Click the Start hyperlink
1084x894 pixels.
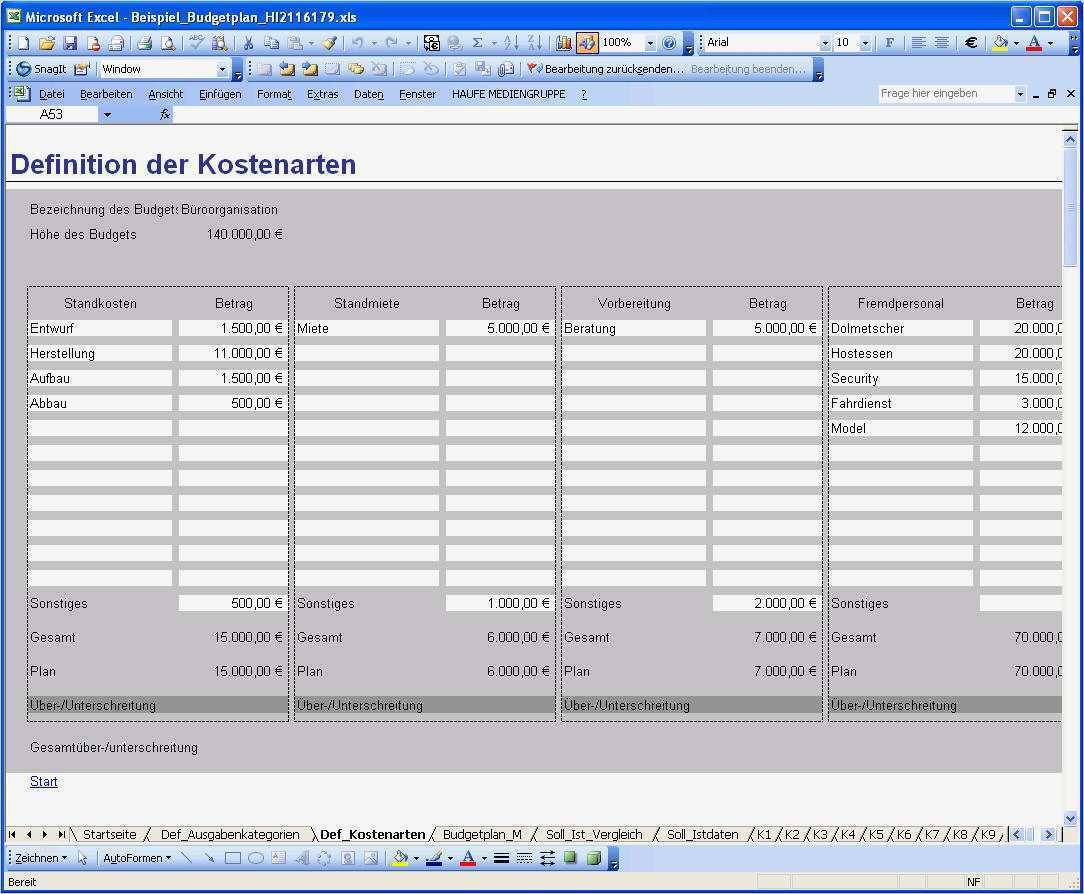pyautogui.click(x=43, y=781)
